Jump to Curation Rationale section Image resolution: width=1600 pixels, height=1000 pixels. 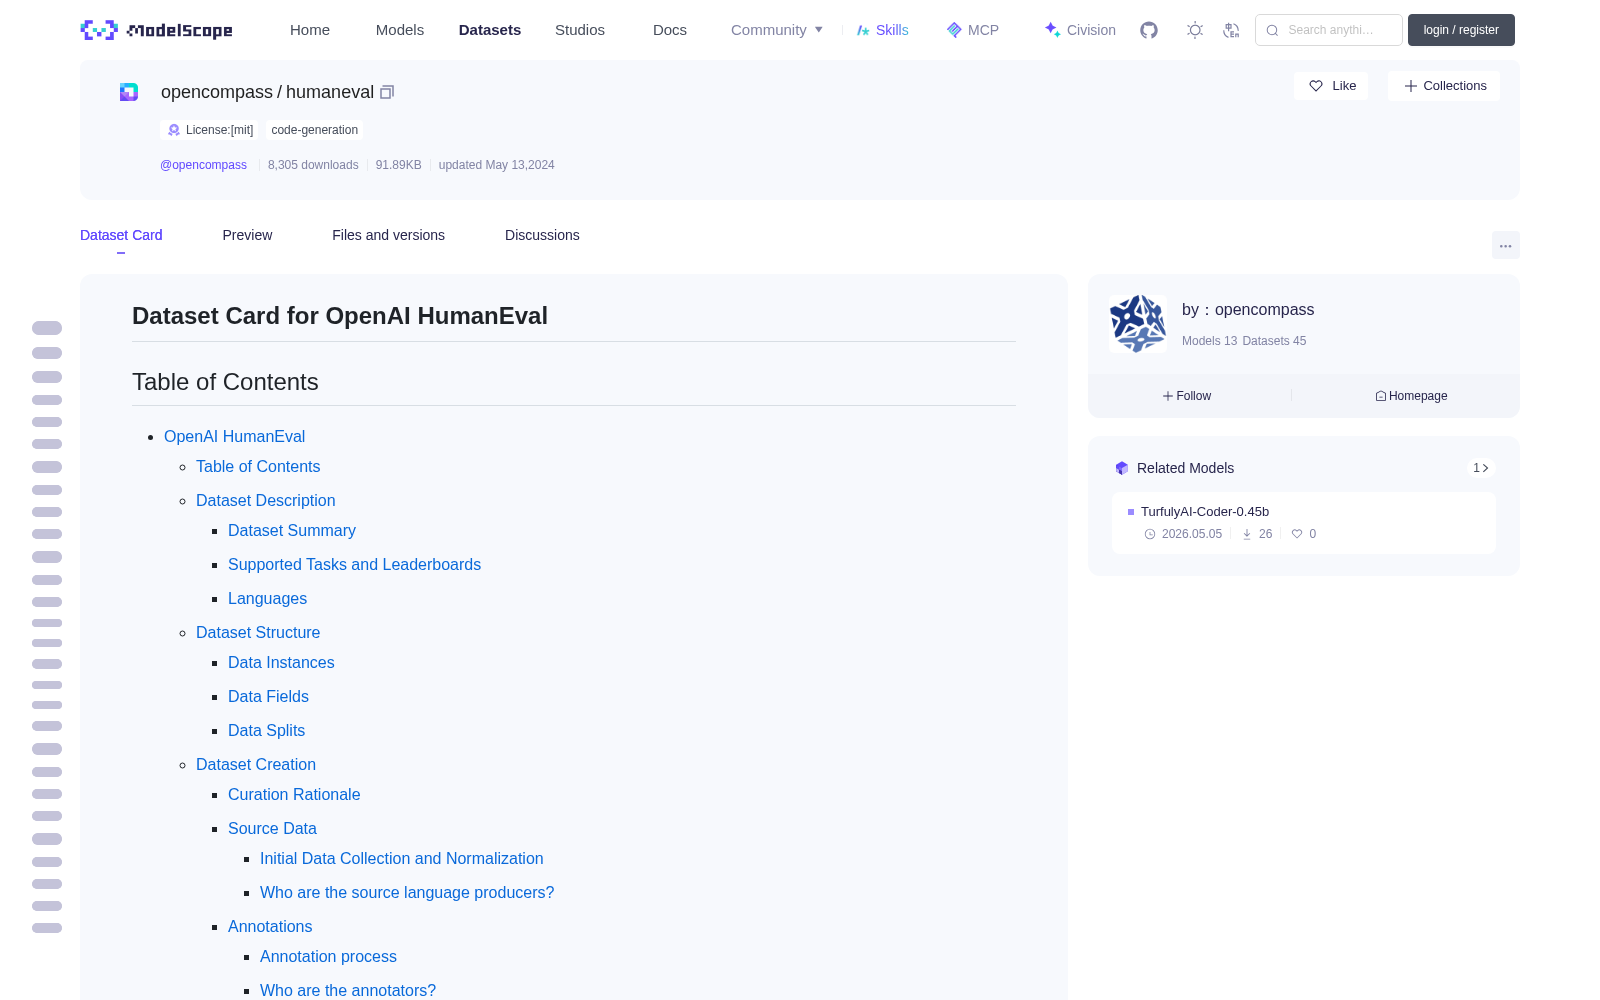point(294,794)
